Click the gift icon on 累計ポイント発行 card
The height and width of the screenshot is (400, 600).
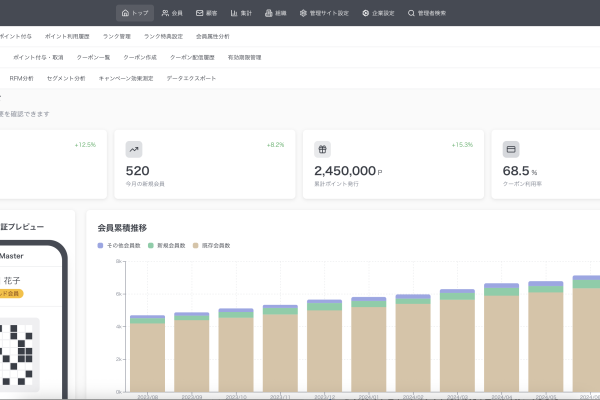(x=322, y=149)
